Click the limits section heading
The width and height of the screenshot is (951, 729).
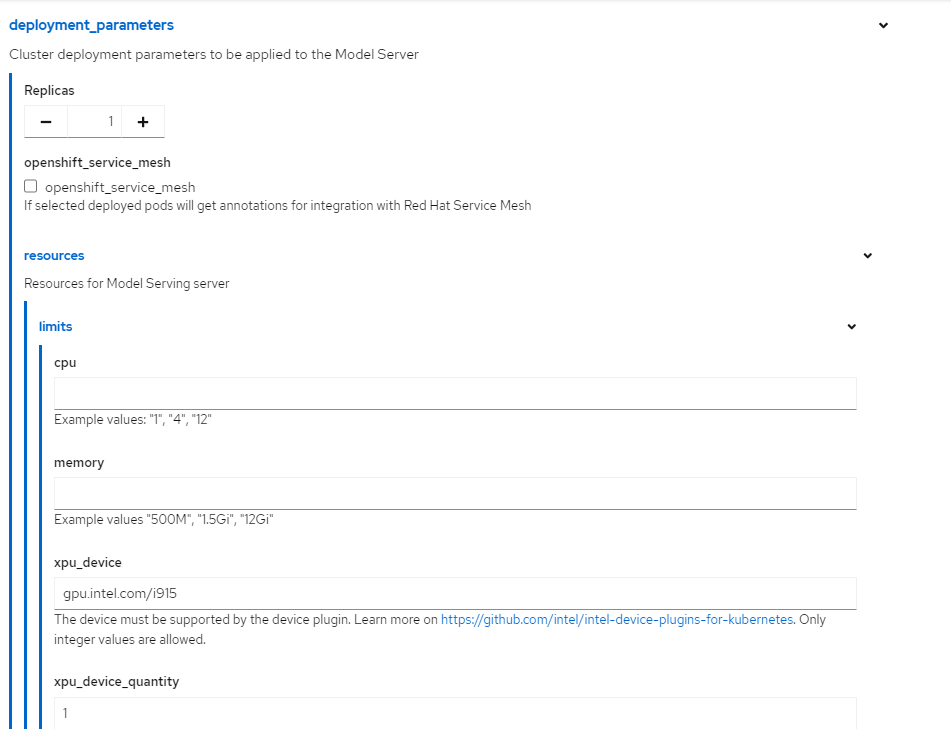[x=55, y=327]
